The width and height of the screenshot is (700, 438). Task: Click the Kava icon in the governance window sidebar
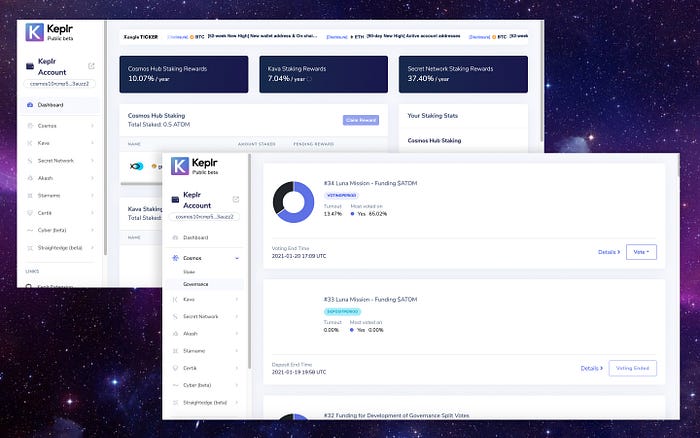pyautogui.click(x=175, y=300)
